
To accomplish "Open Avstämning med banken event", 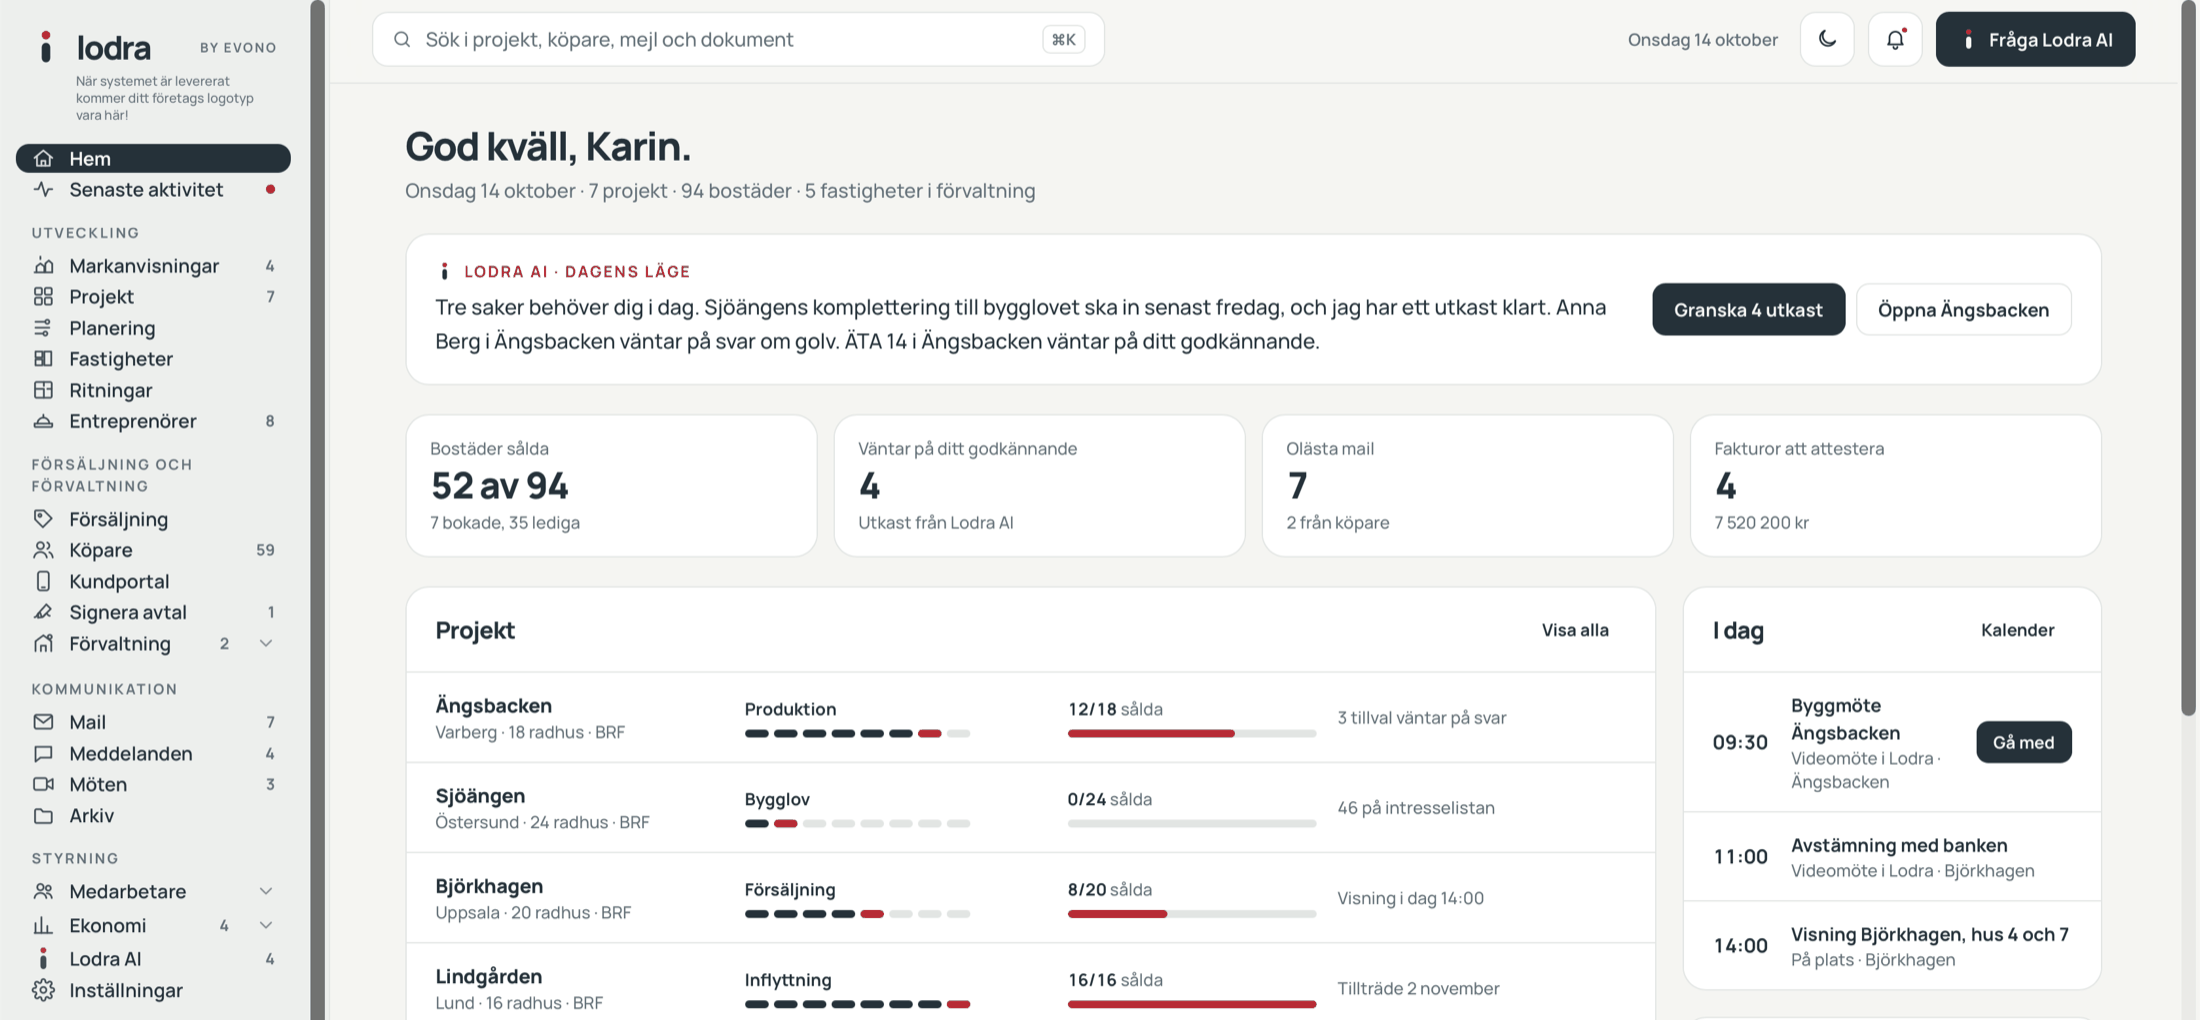I will (x=1892, y=857).
